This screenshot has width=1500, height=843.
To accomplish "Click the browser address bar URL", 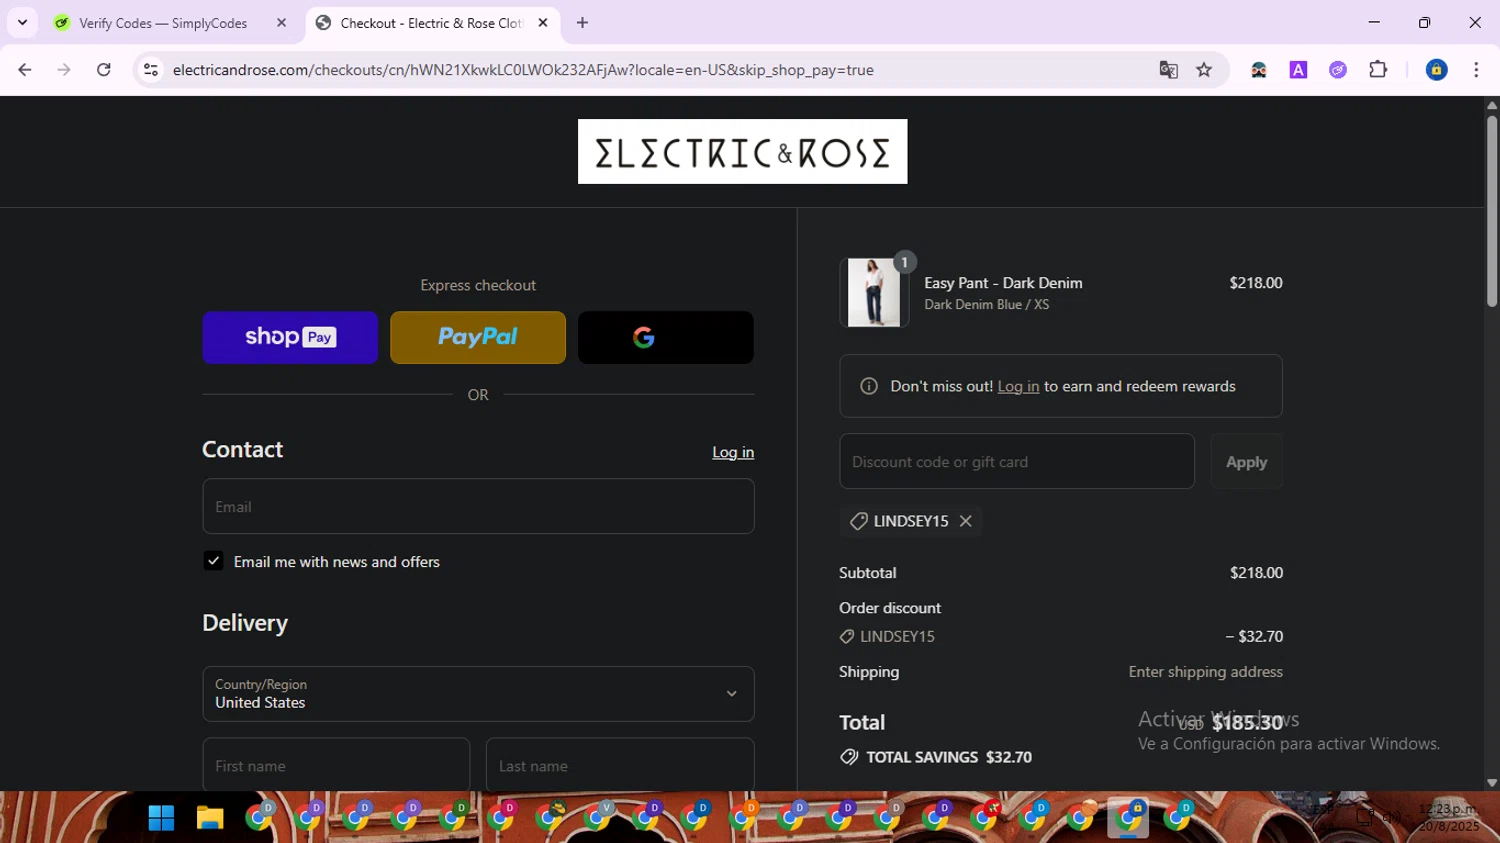I will (523, 70).
